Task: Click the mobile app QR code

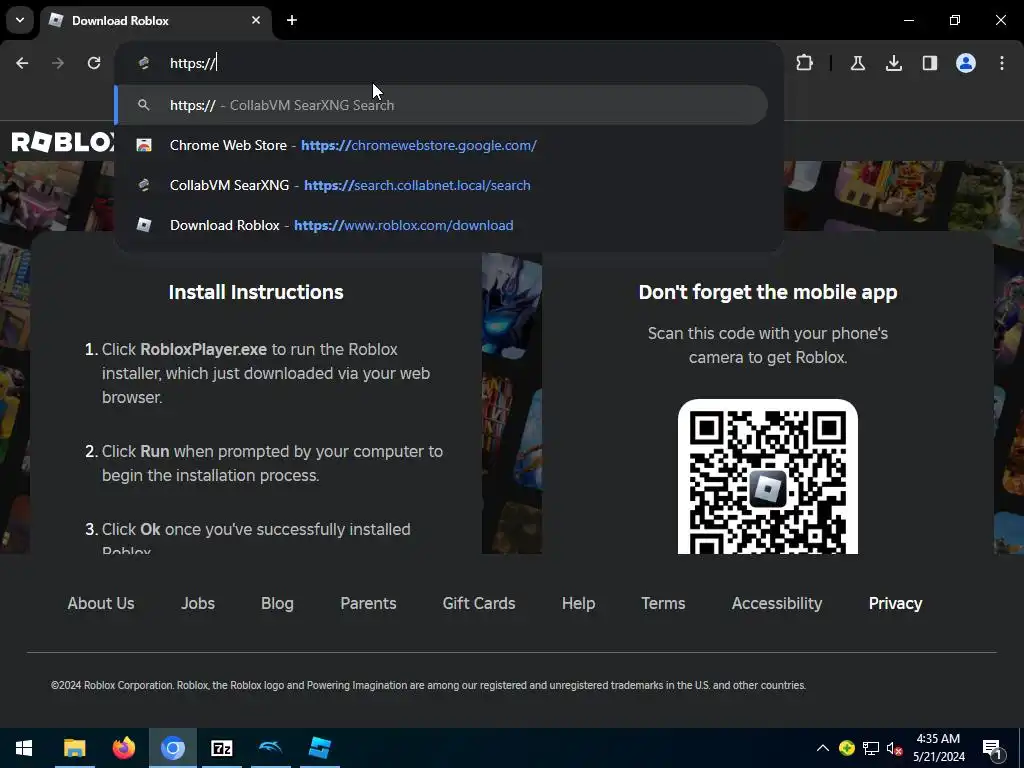Action: click(768, 477)
